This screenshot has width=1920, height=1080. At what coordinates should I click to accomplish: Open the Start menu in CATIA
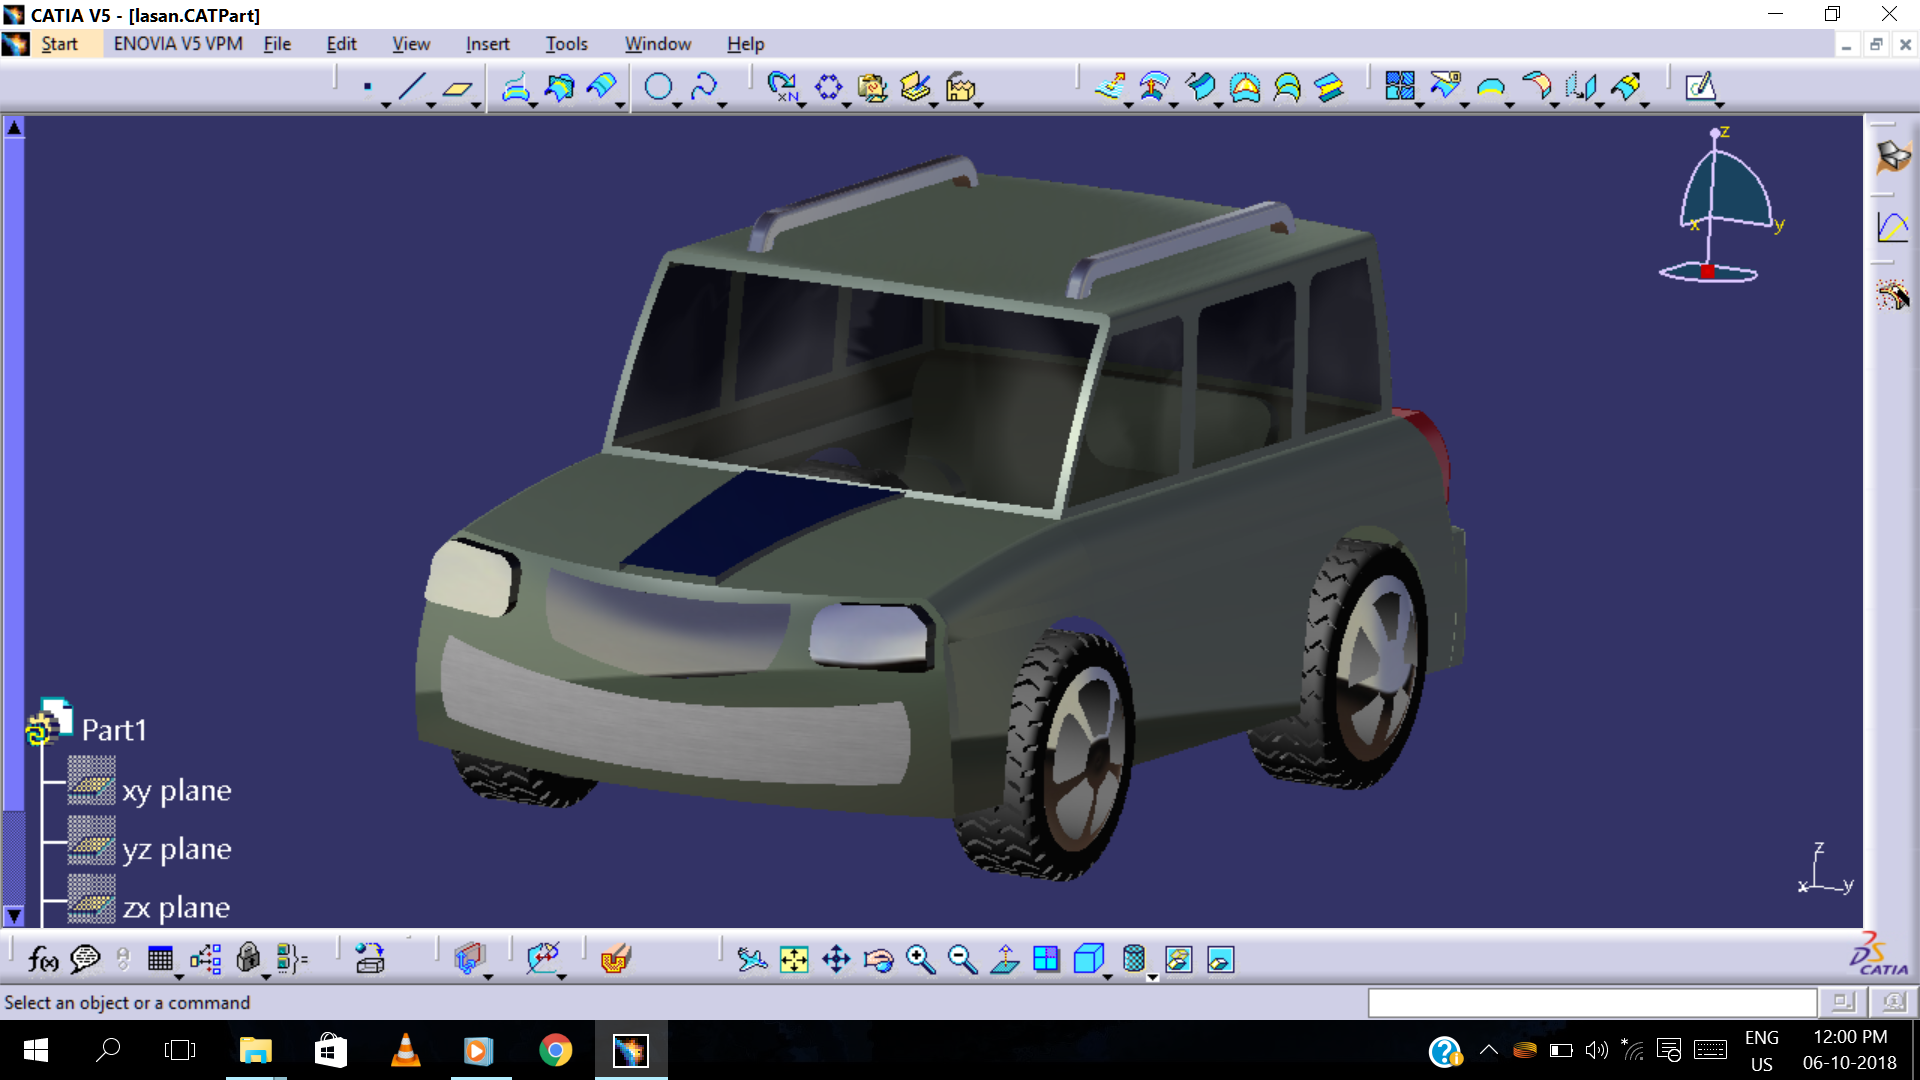pos(59,44)
